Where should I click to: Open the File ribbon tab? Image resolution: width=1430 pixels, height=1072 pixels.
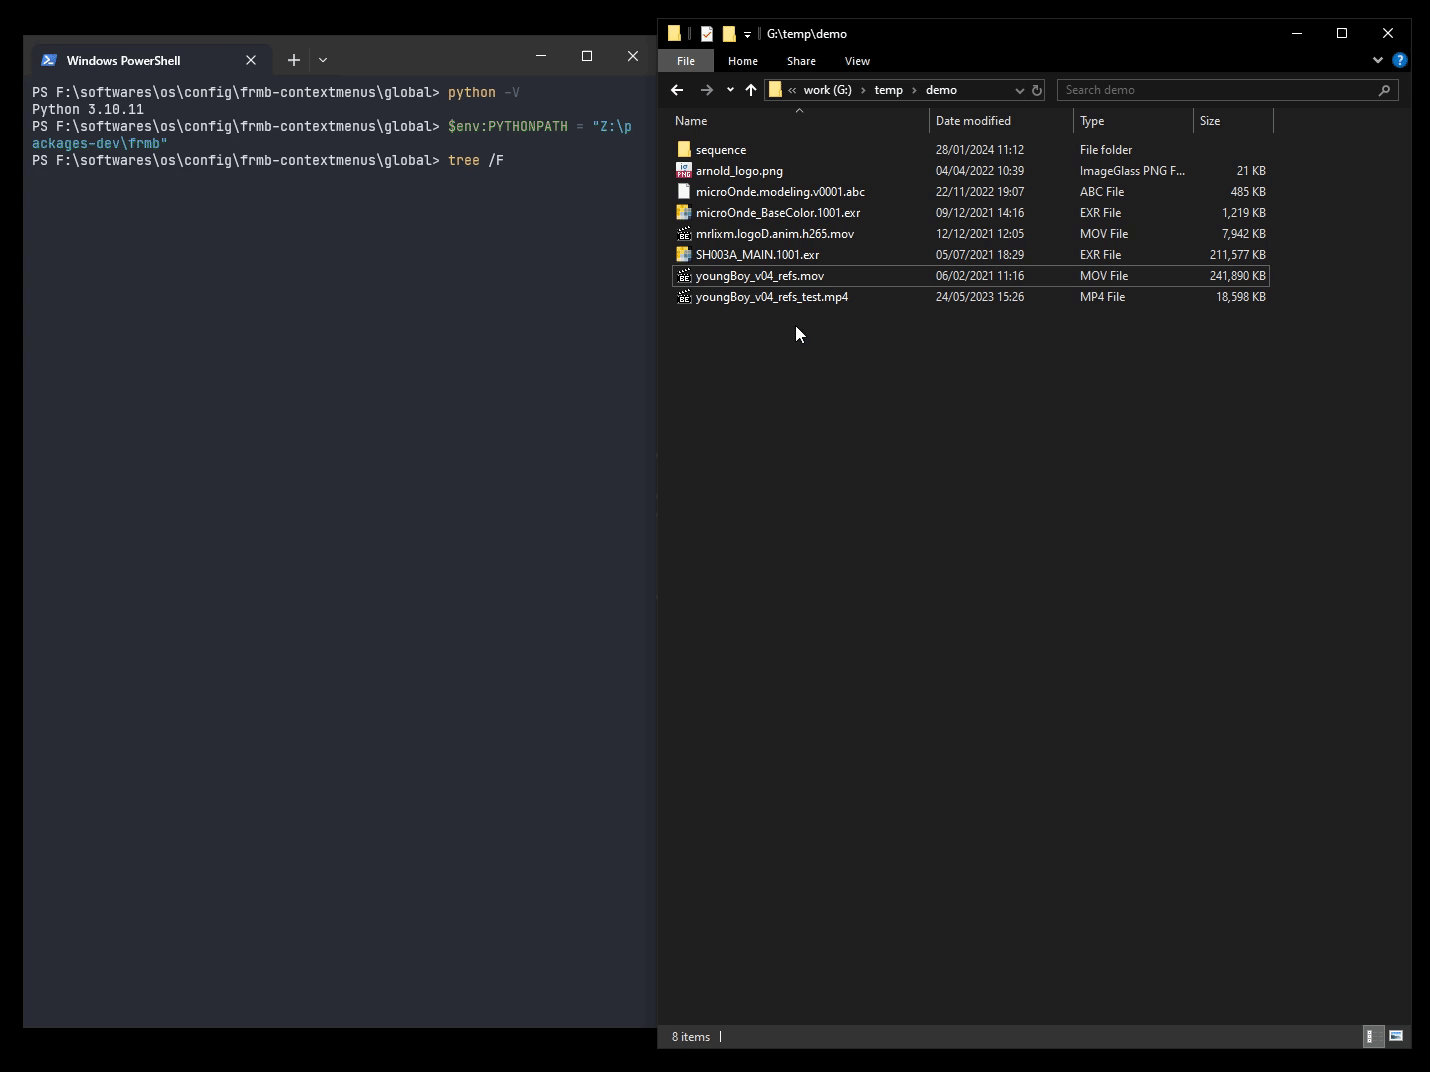pos(686,61)
